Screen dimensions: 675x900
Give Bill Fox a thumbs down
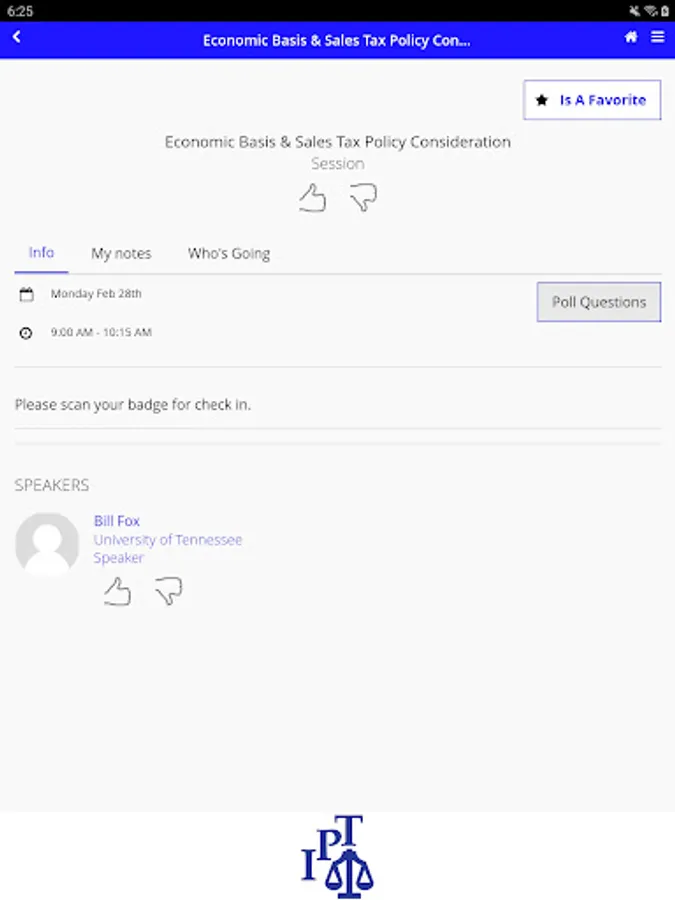pos(168,592)
